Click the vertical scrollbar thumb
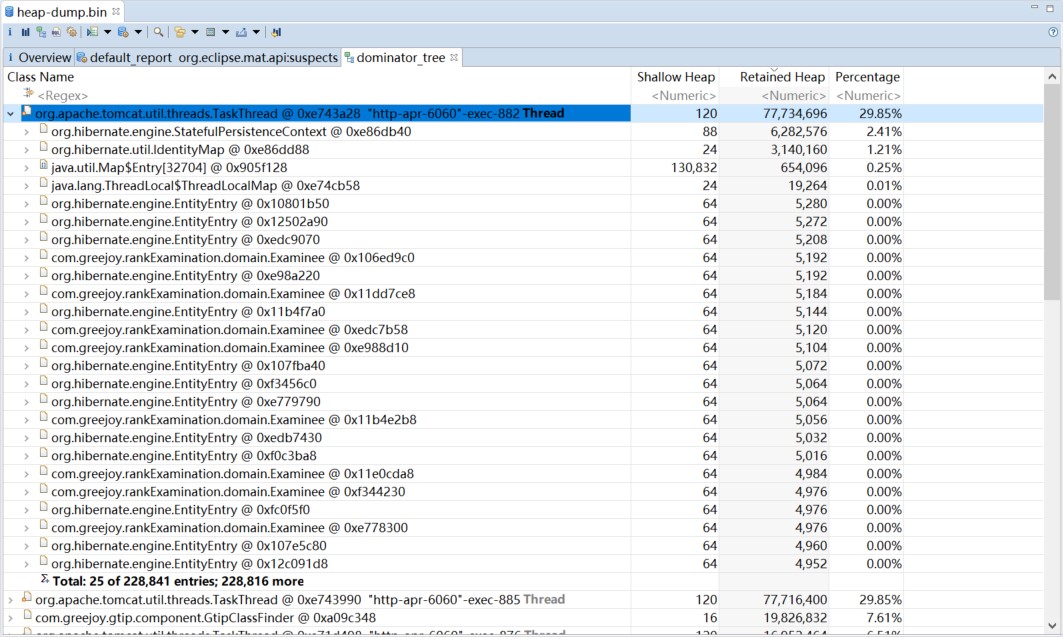This screenshot has height=637, width=1063. click(1052, 192)
